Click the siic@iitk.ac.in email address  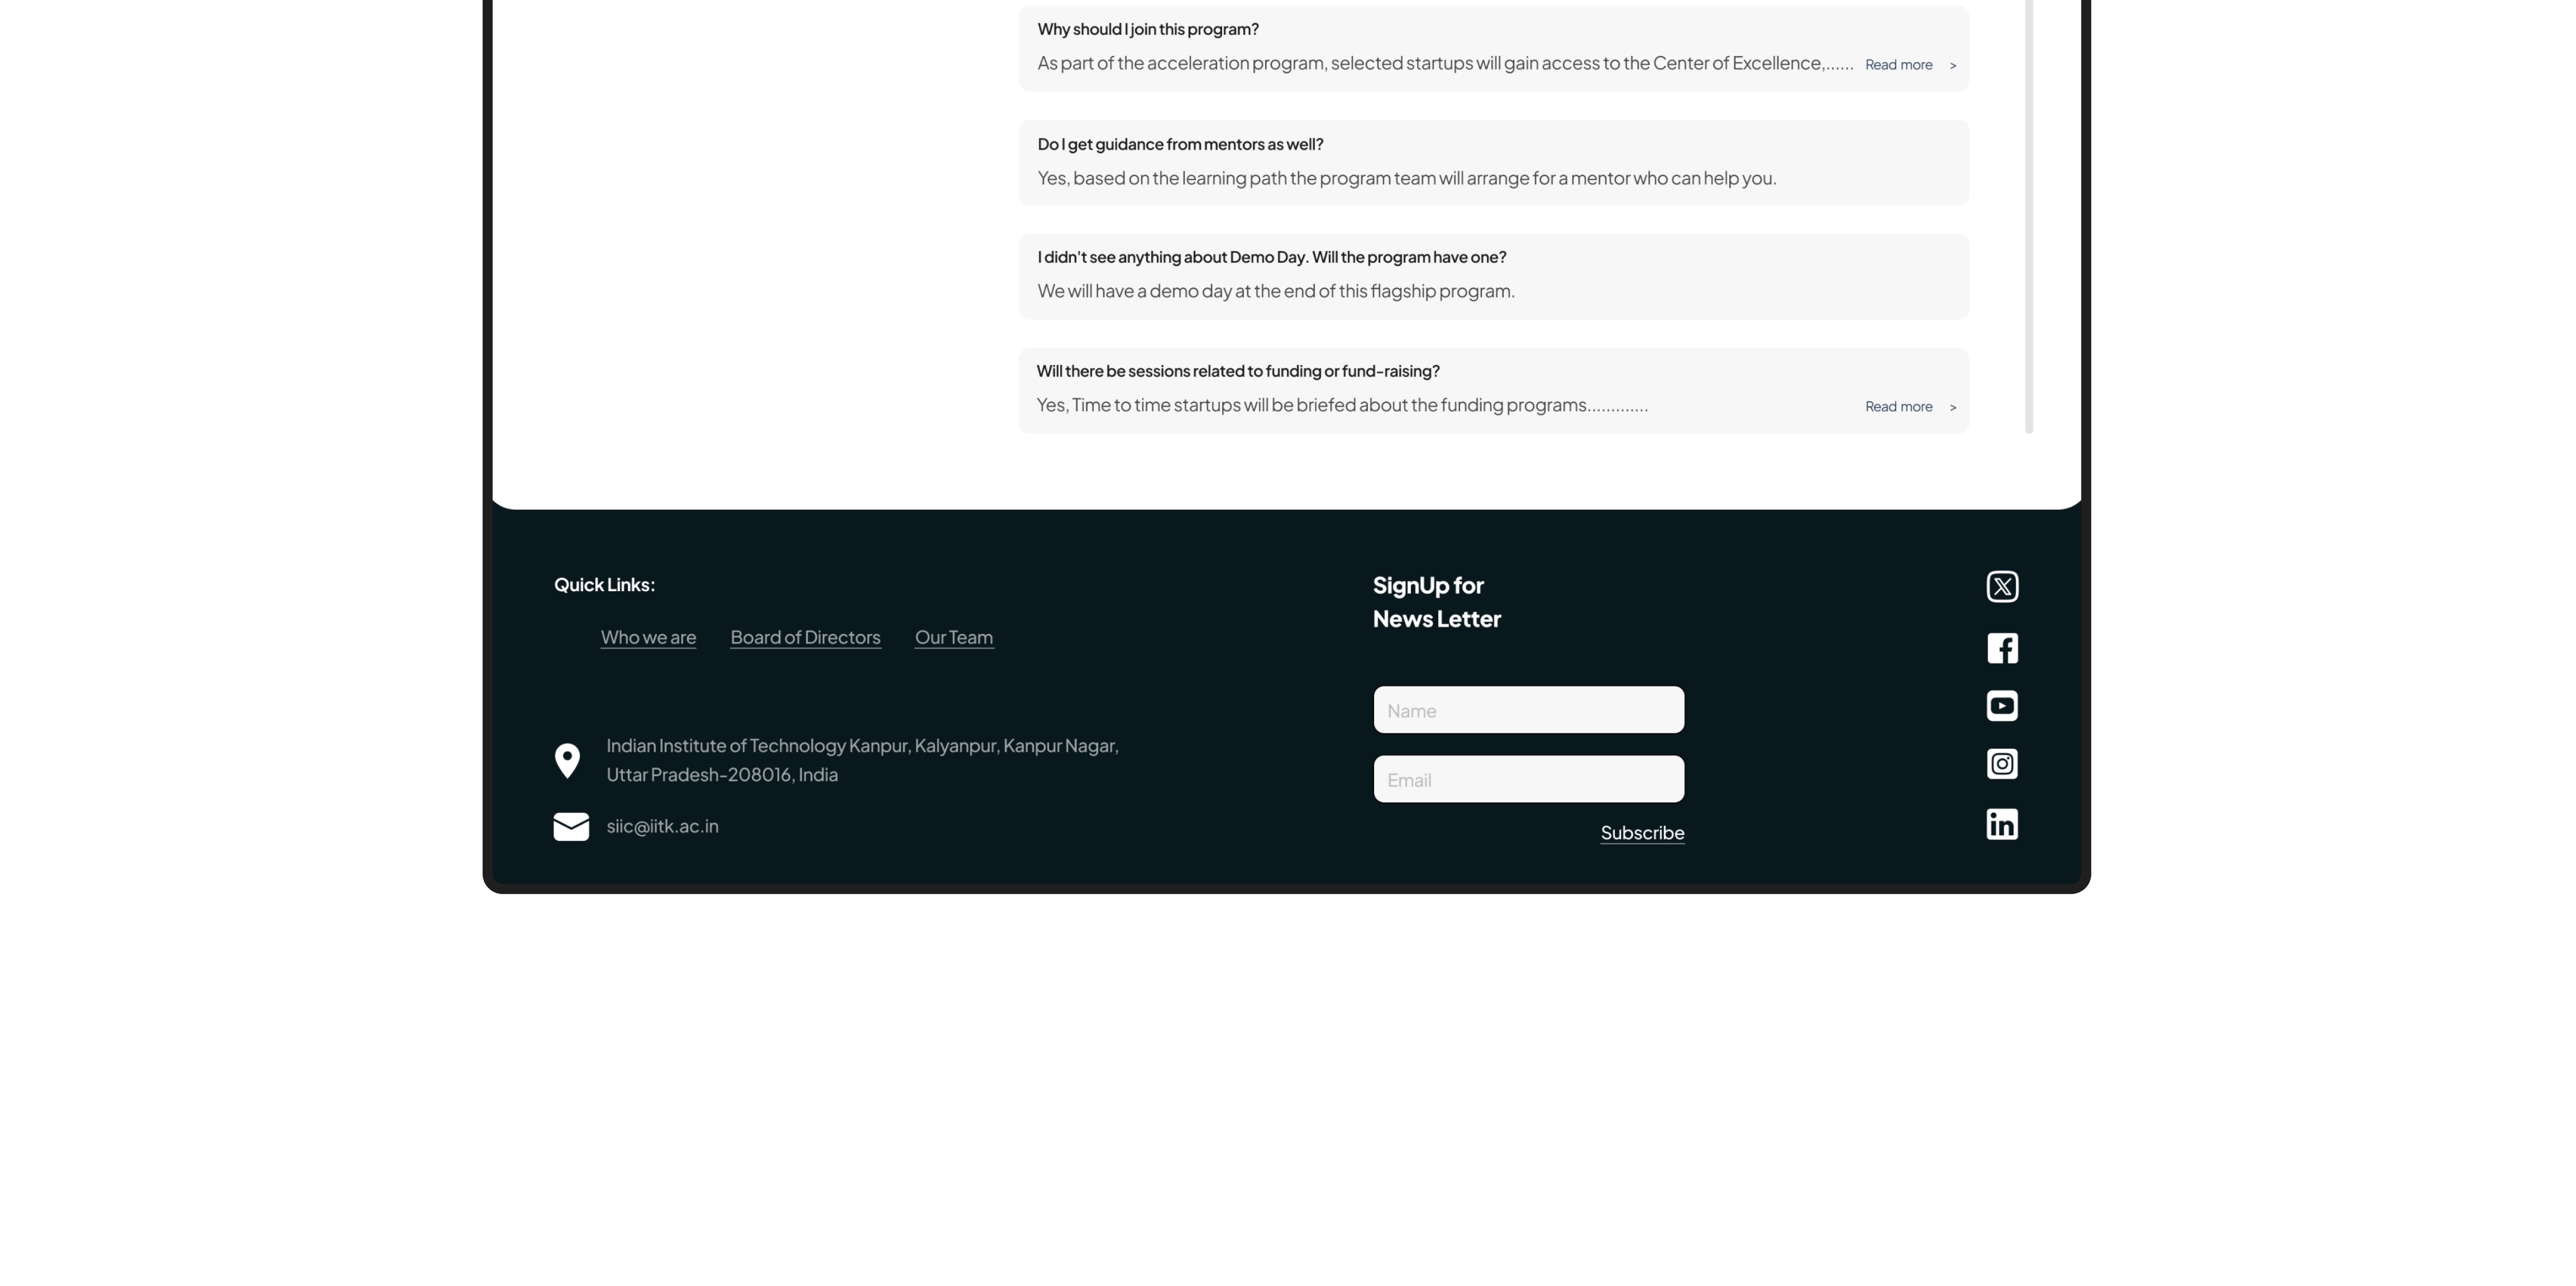coord(662,826)
